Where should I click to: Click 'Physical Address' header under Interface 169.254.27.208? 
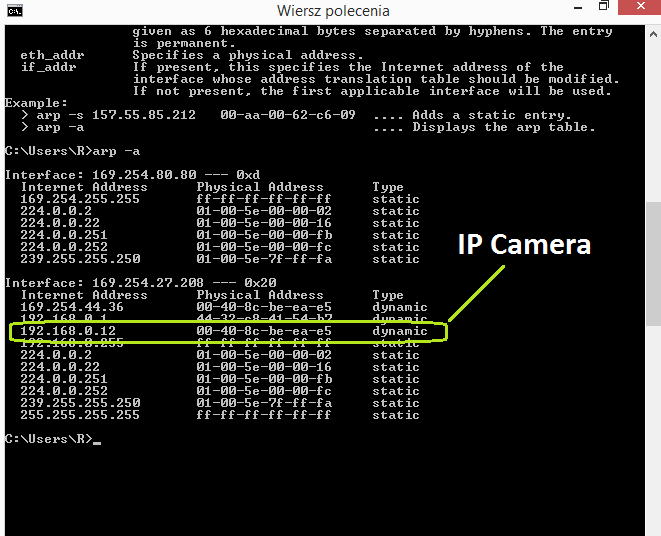click(x=260, y=295)
